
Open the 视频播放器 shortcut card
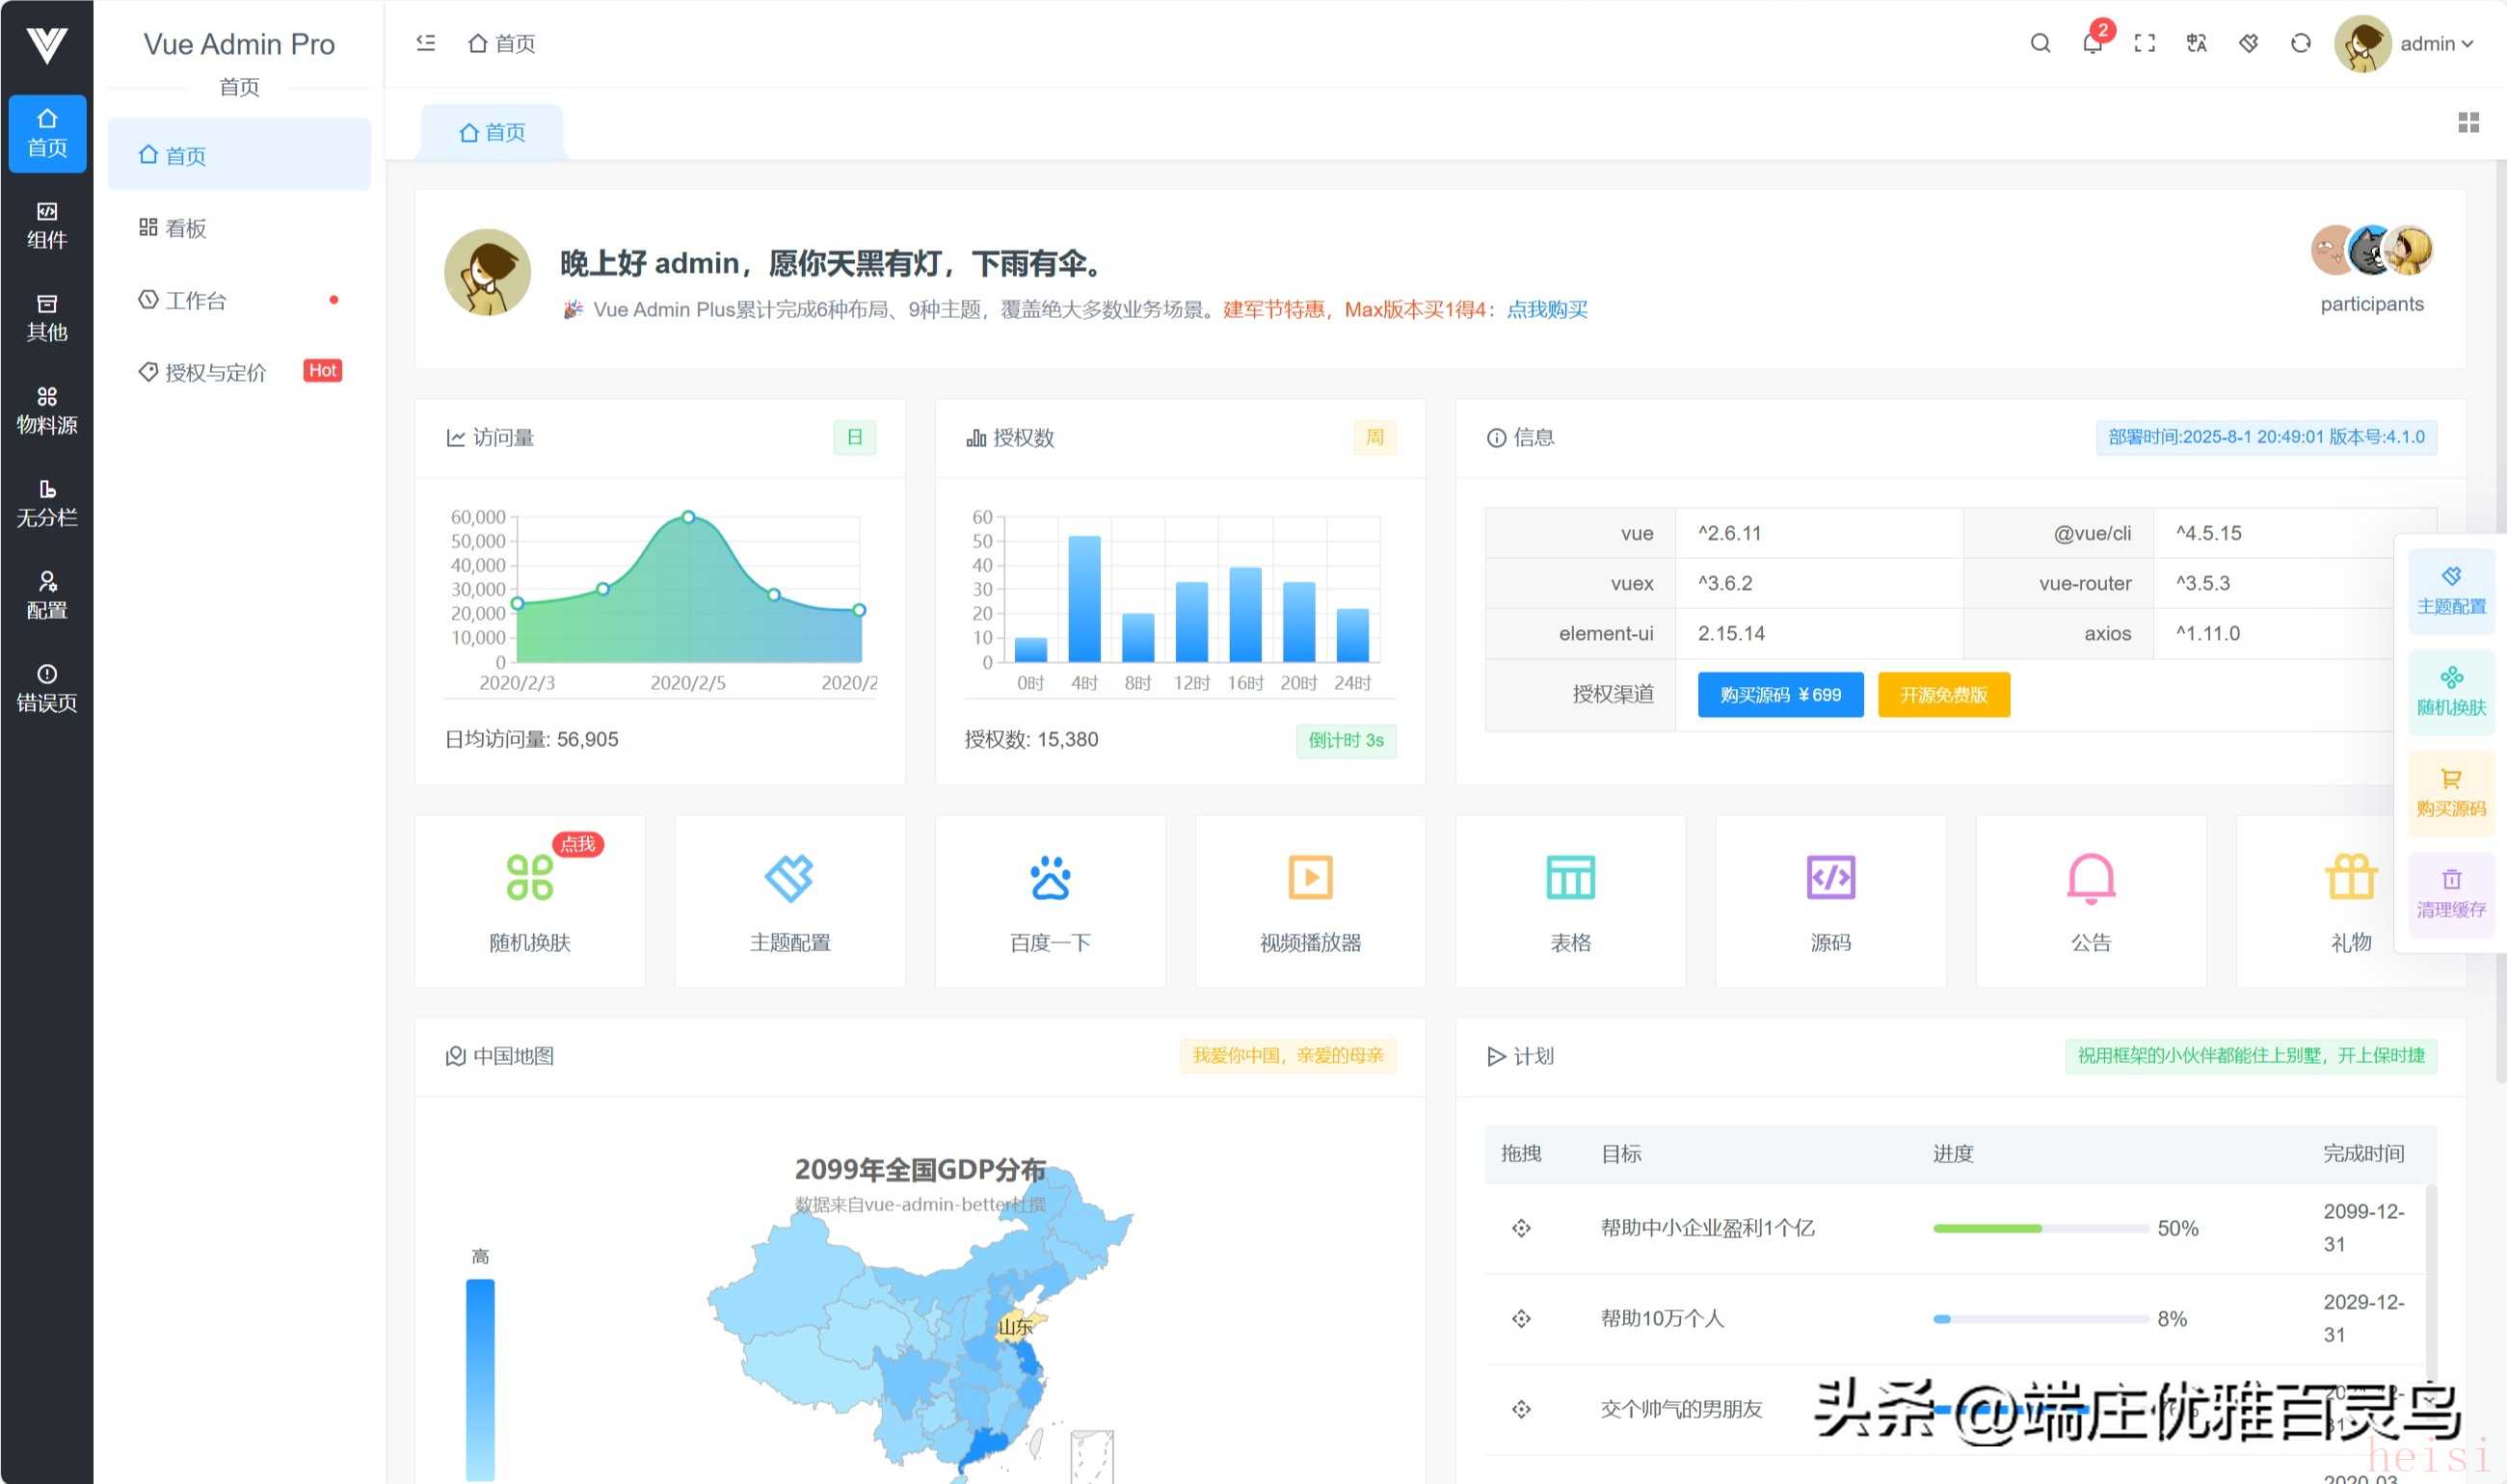[x=1310, y=900]
